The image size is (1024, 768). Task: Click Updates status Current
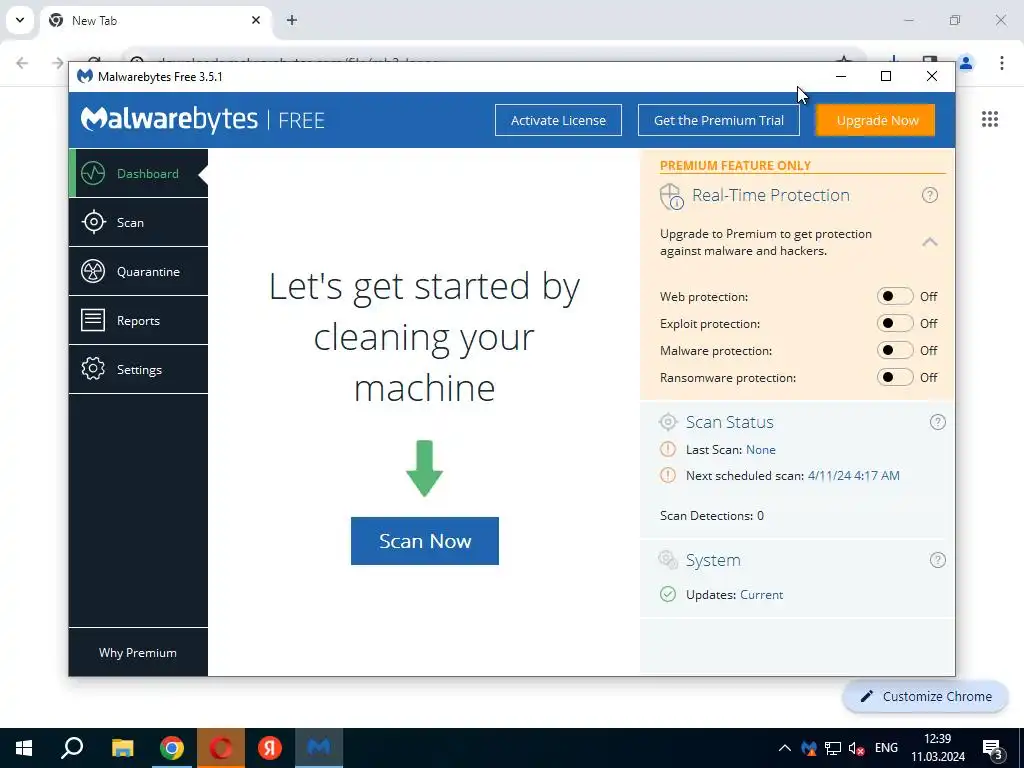(761, 594)
